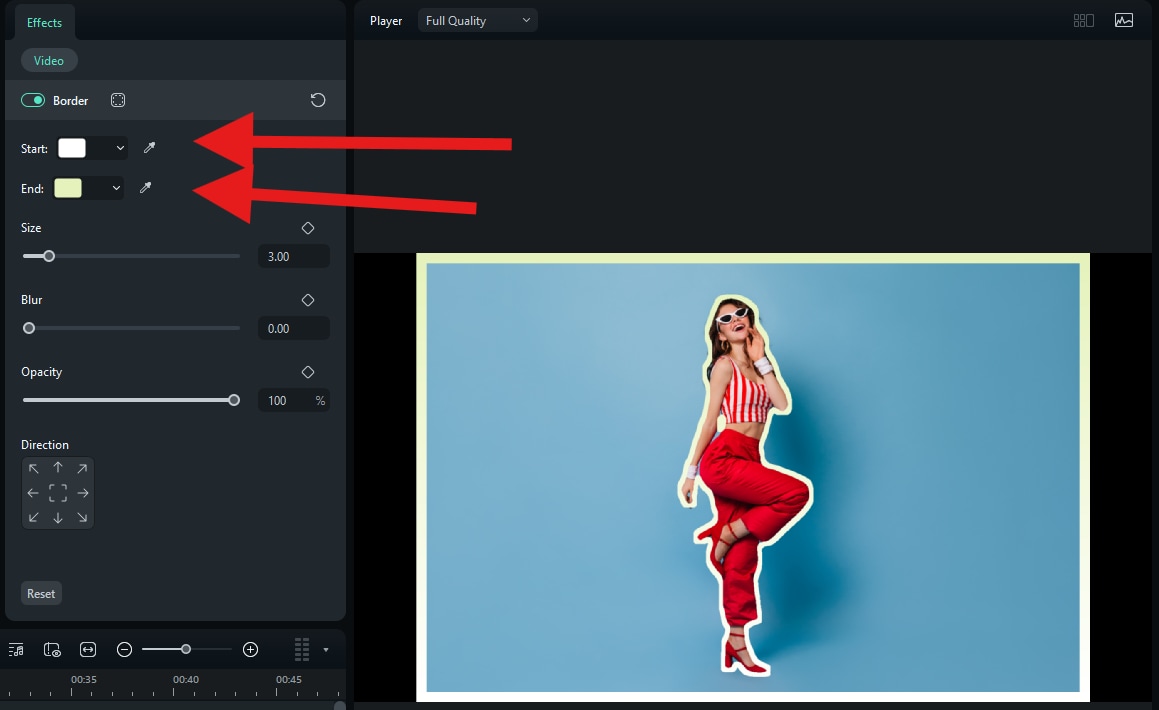Click the timeline view grid icon
The image size is (1159, 710).
point(302,649)
